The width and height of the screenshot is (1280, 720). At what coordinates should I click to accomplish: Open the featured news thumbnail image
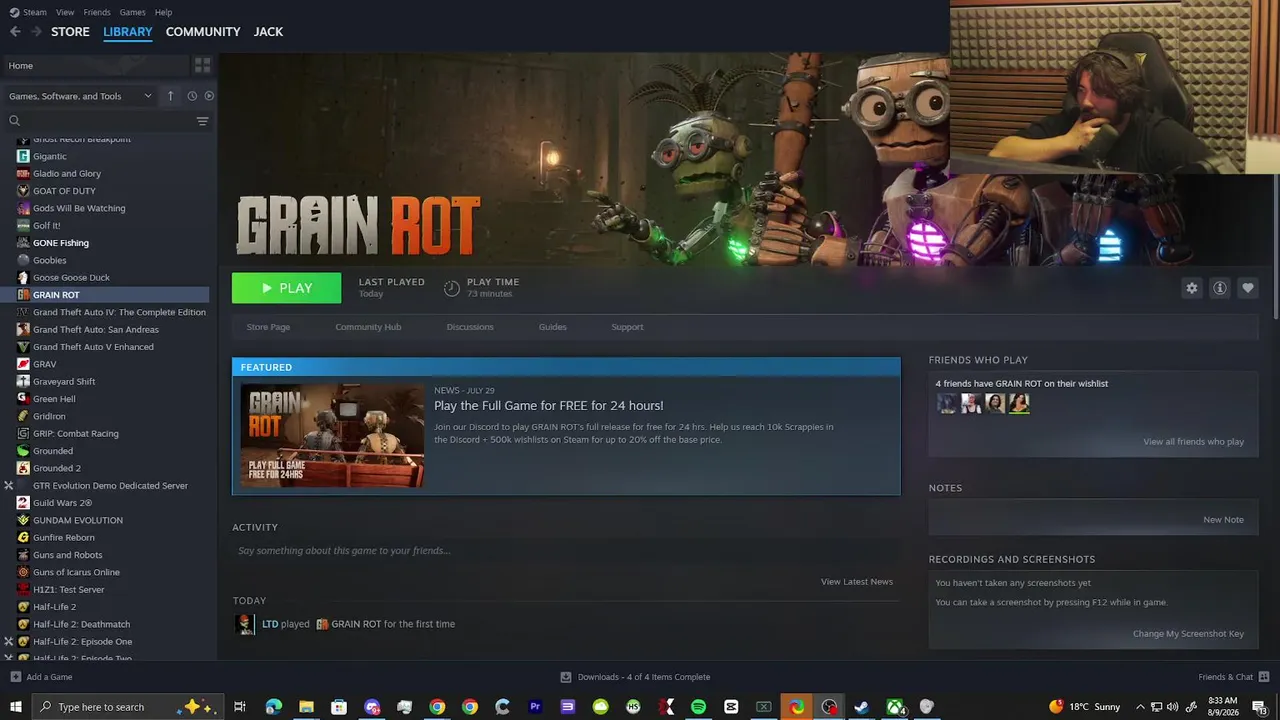pos(332,435)
